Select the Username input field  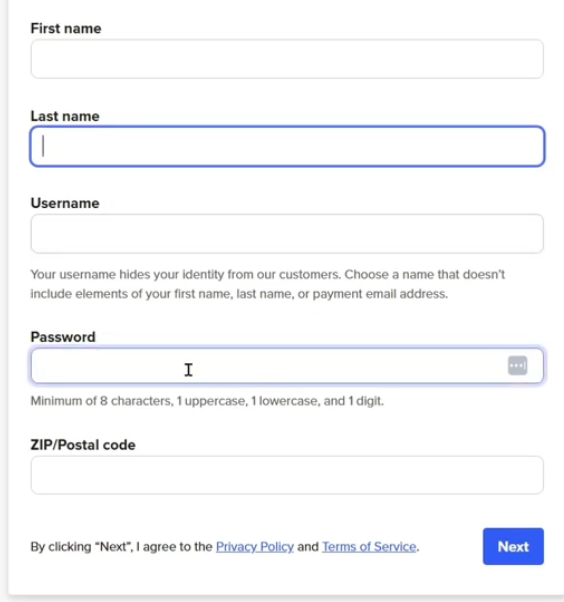[x=287, y=233]
